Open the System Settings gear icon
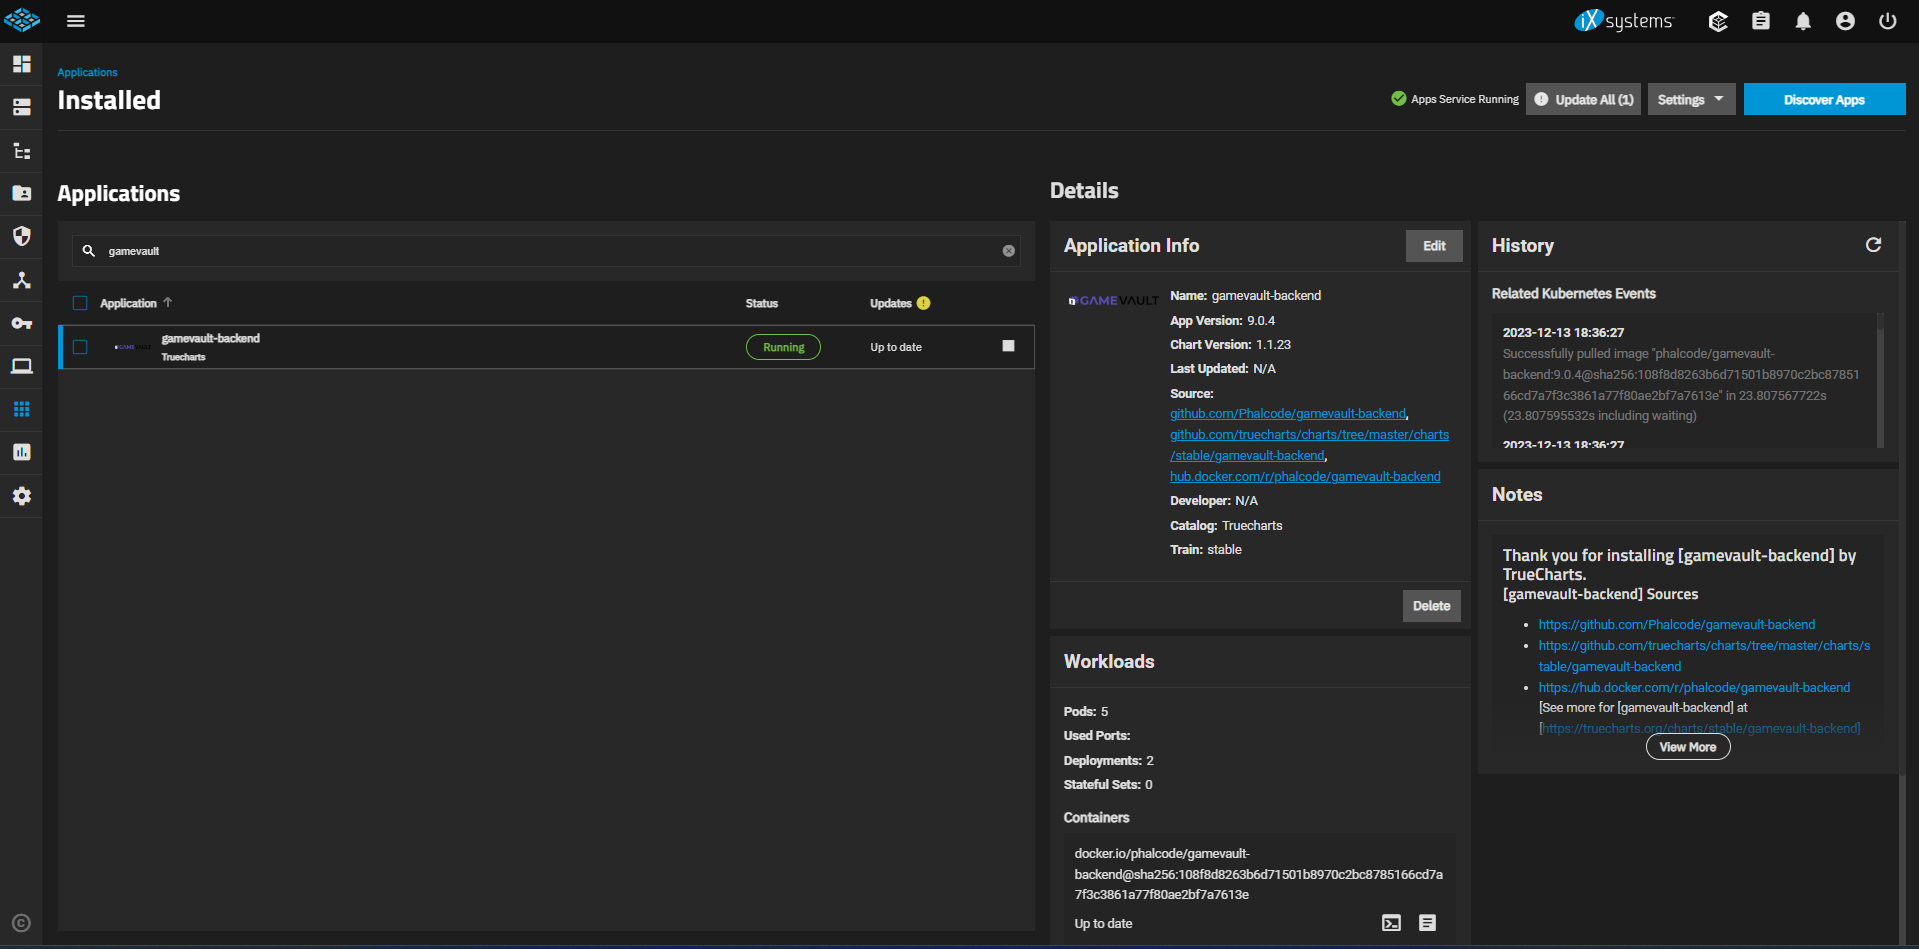This screenshot has height=949, width=1919. [x=21, y=496]
